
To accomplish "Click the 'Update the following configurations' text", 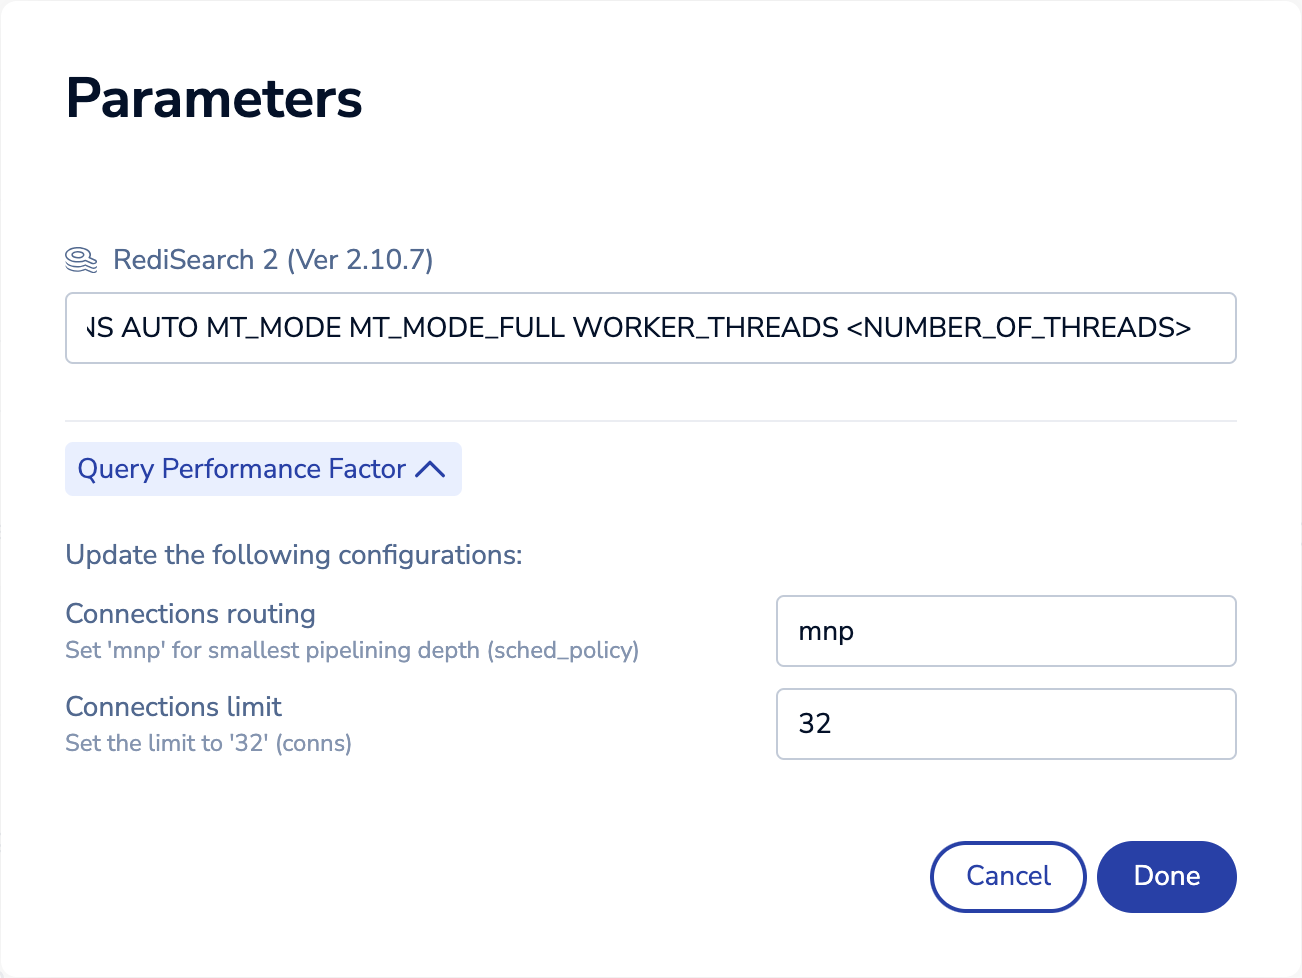I will click(x=294, y=555).
